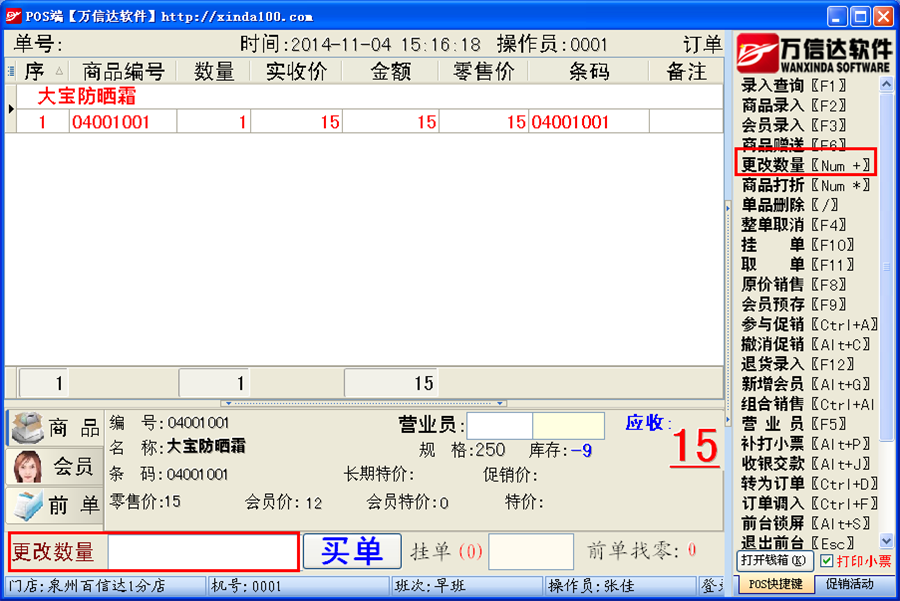The height and width of the screenshot is (601, 900).
Task: Click the up arrow of the shortcut list scrollbar
Action: pos(886,85)
